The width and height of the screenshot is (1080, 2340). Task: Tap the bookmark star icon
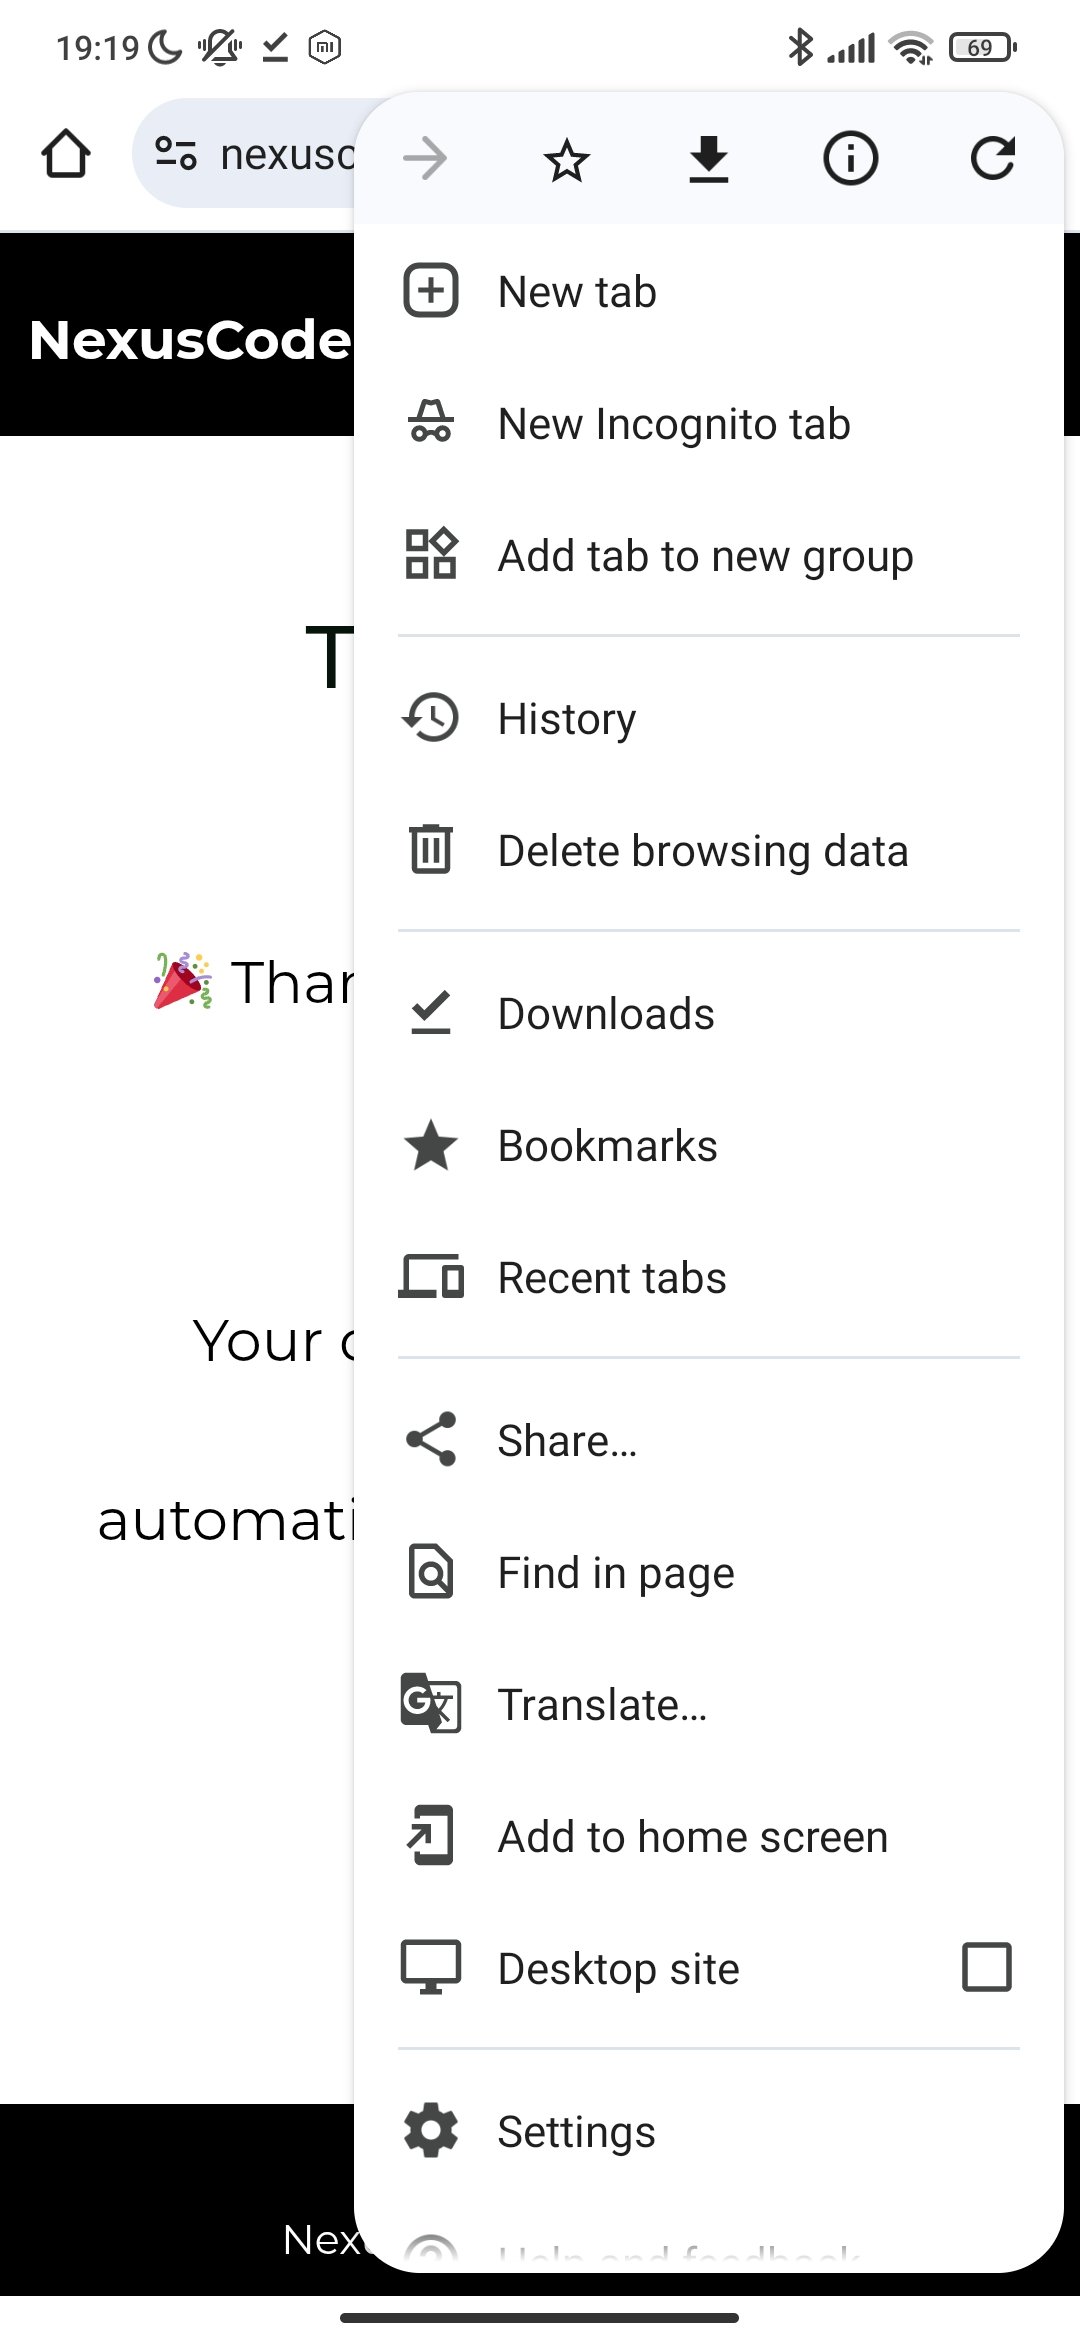[567, 159]
